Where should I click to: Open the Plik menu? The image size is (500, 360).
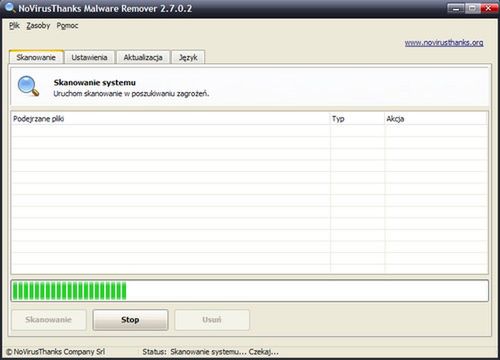click(14, 26)
